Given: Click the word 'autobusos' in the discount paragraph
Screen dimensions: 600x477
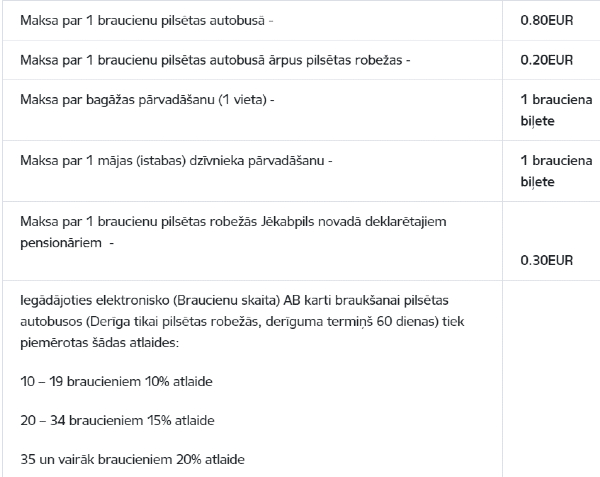Looking at the screenshot, I should tap(51, 321).
